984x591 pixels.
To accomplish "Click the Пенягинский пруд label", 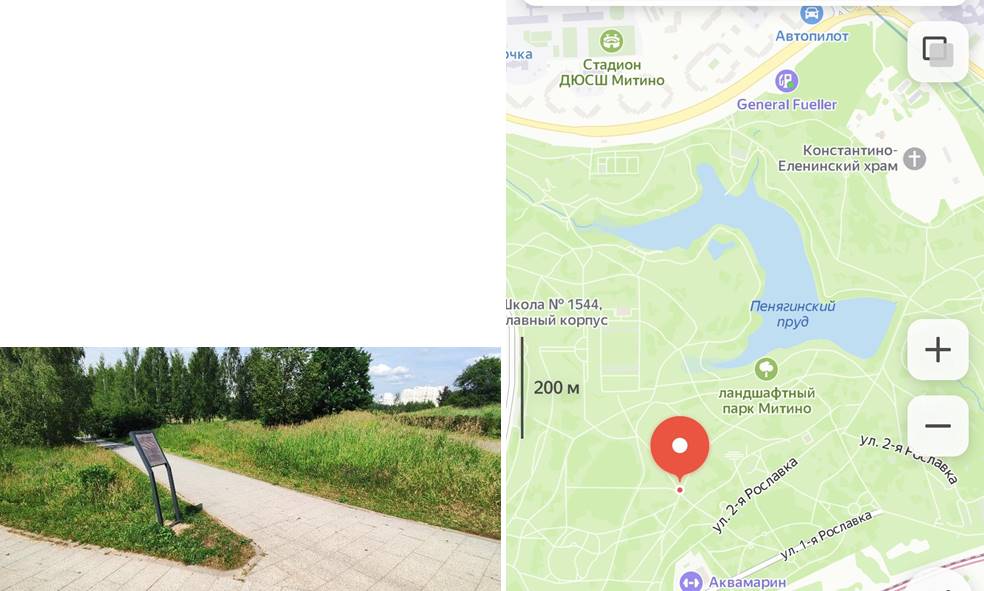I will 793,314.
